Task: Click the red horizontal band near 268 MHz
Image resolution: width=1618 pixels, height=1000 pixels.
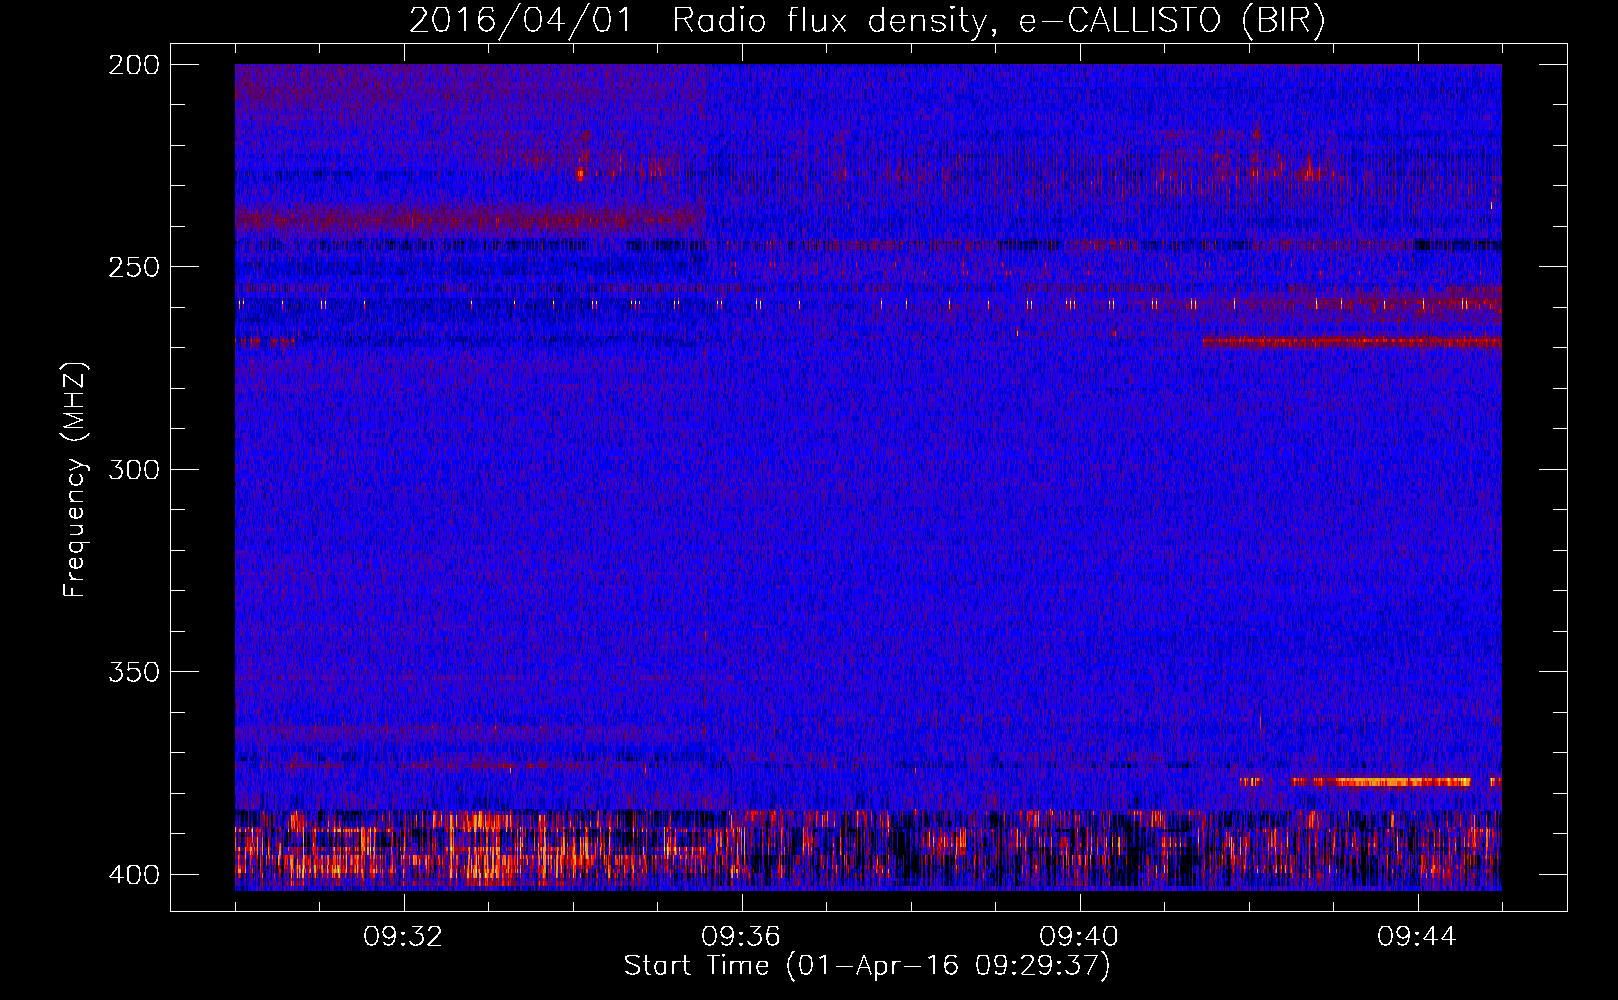Action: pos(1352,342)
